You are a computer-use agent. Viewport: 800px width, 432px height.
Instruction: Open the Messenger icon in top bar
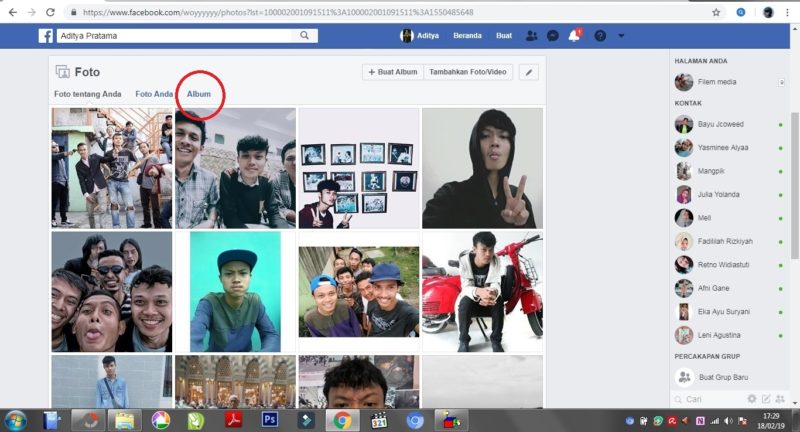coord(553,36)
